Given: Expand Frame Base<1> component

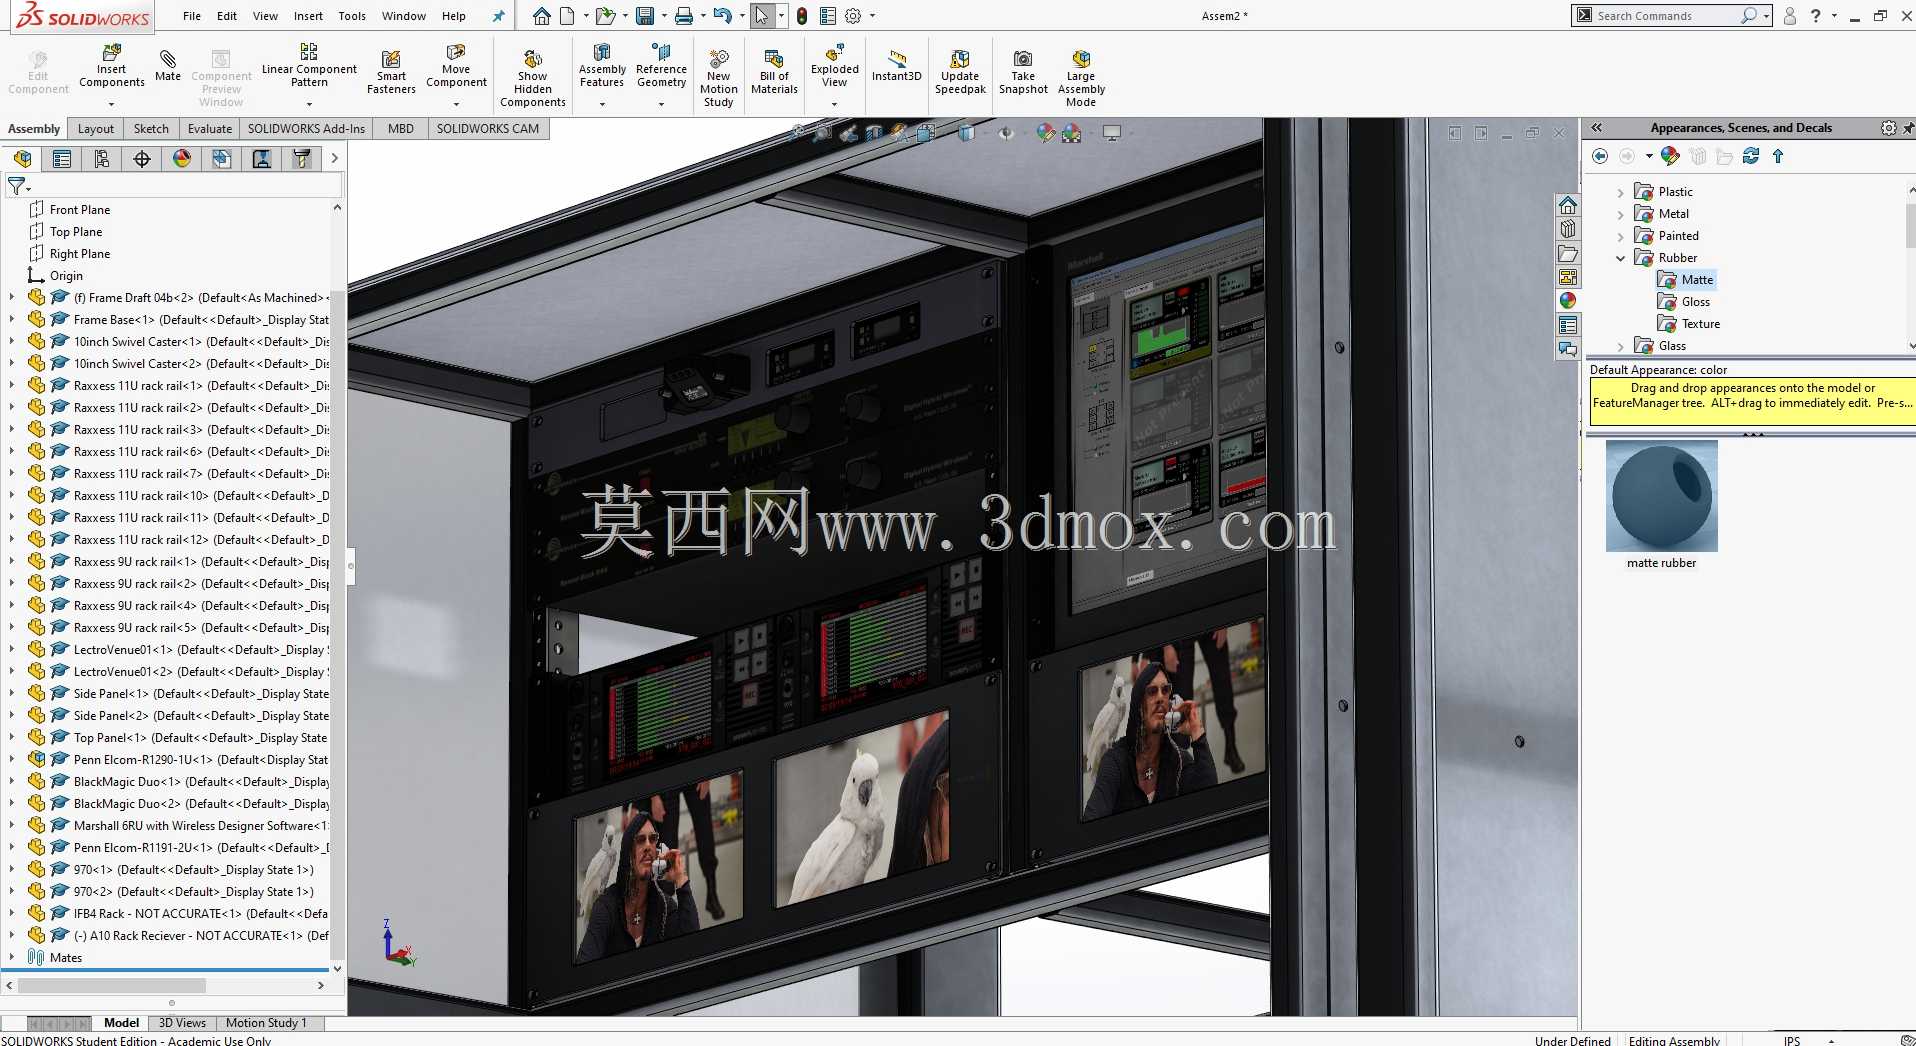Looking at the screenshot, I should pyautogui.click(x=12, y=319).
